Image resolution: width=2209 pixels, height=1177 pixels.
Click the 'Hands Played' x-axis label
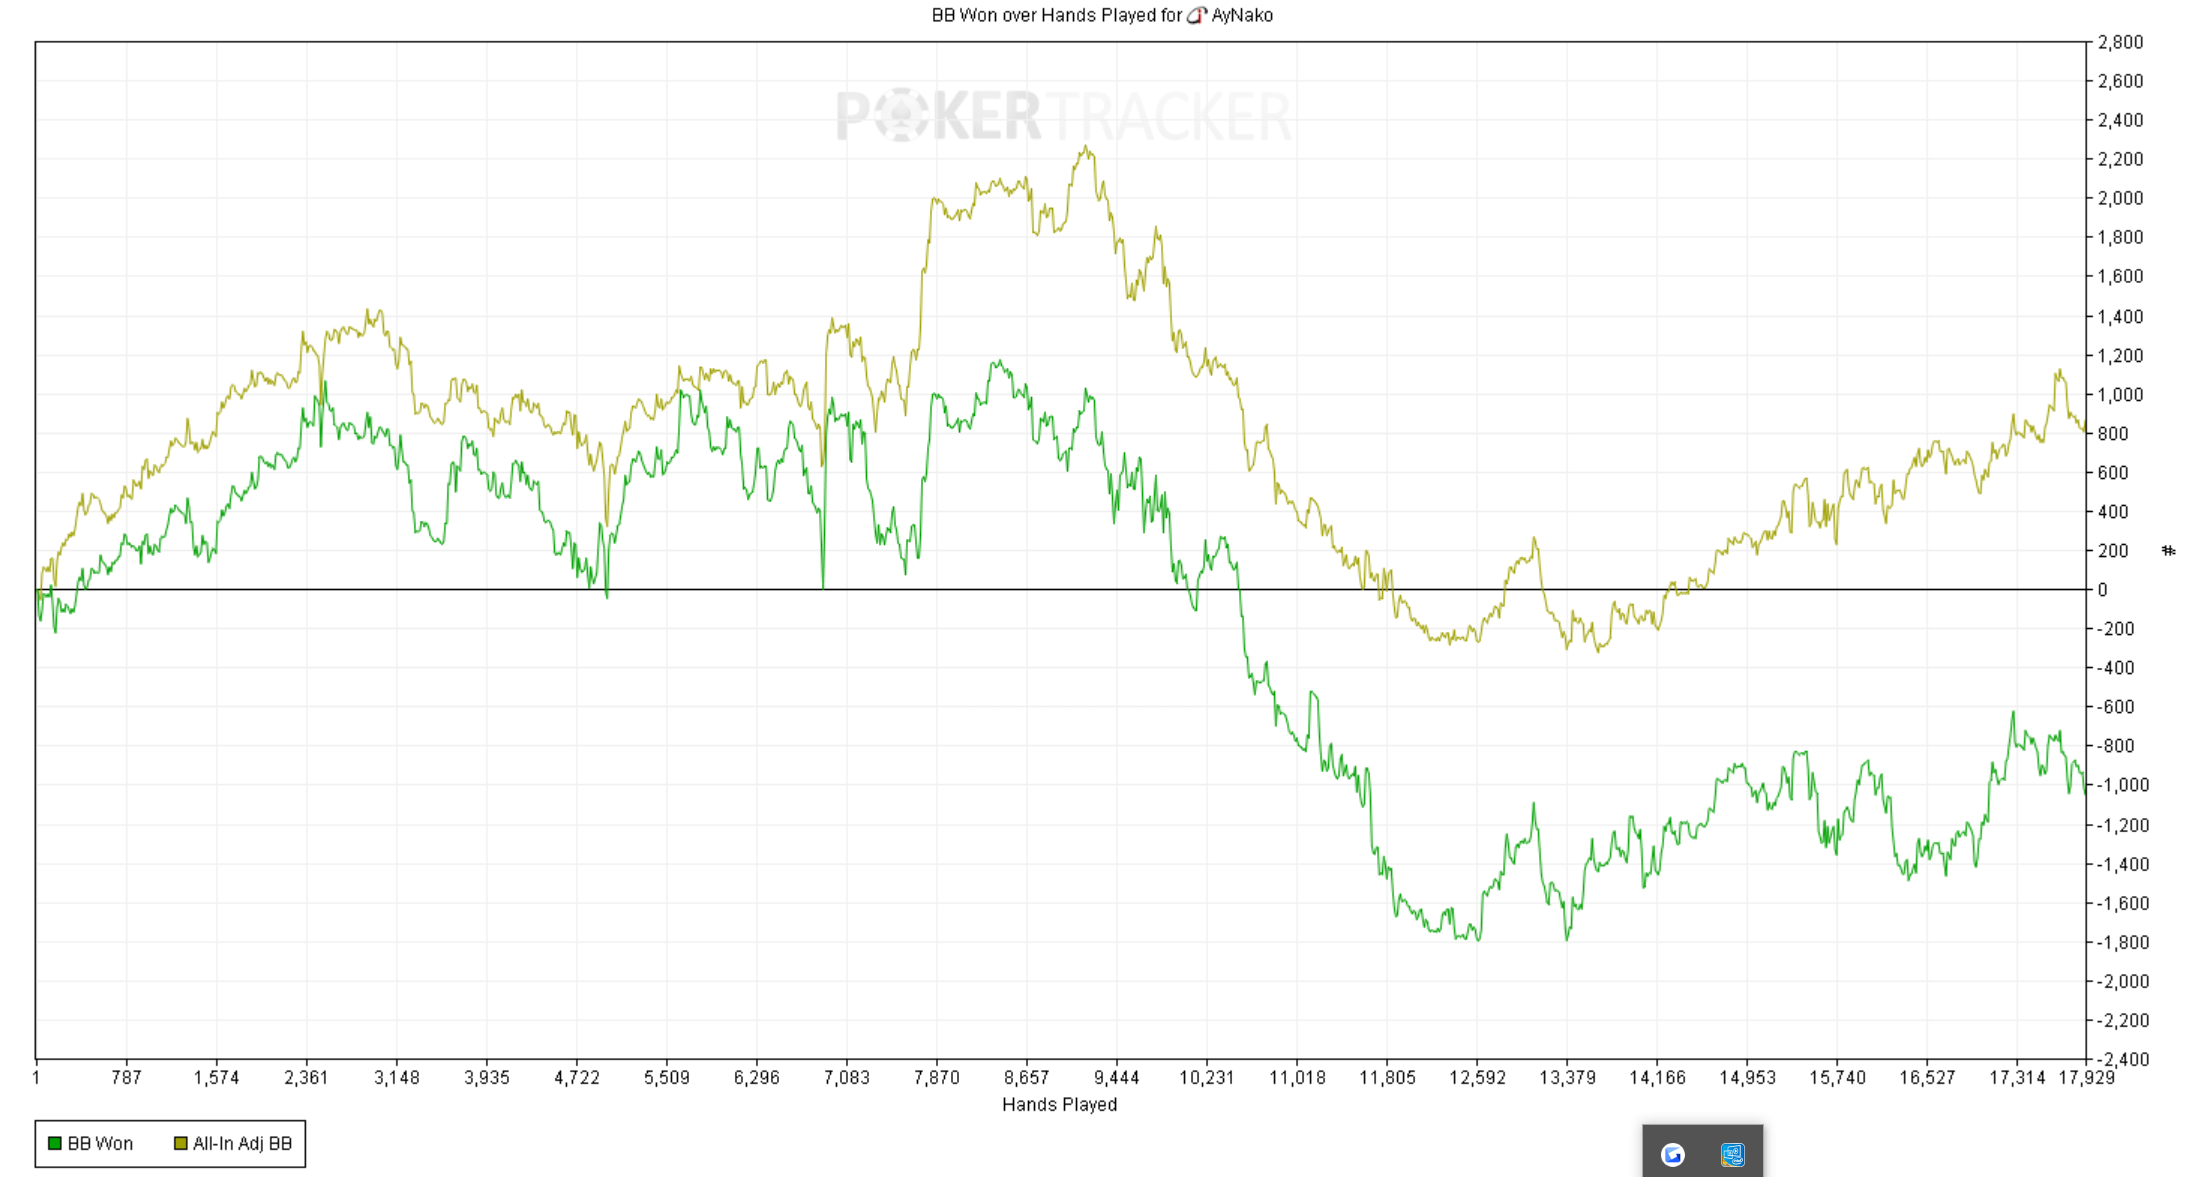pos(1060,1104)
